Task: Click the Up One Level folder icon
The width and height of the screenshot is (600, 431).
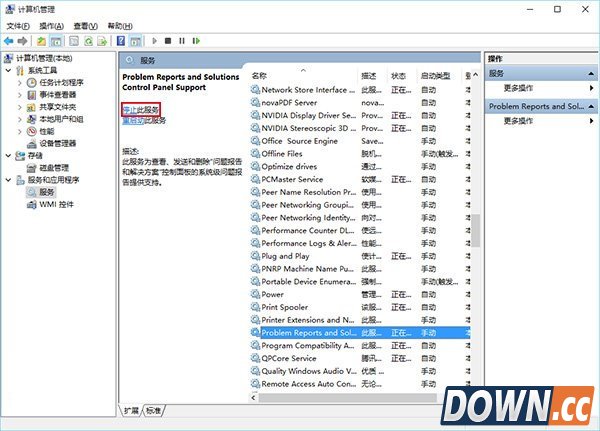Action: click(x=39, y=41)
